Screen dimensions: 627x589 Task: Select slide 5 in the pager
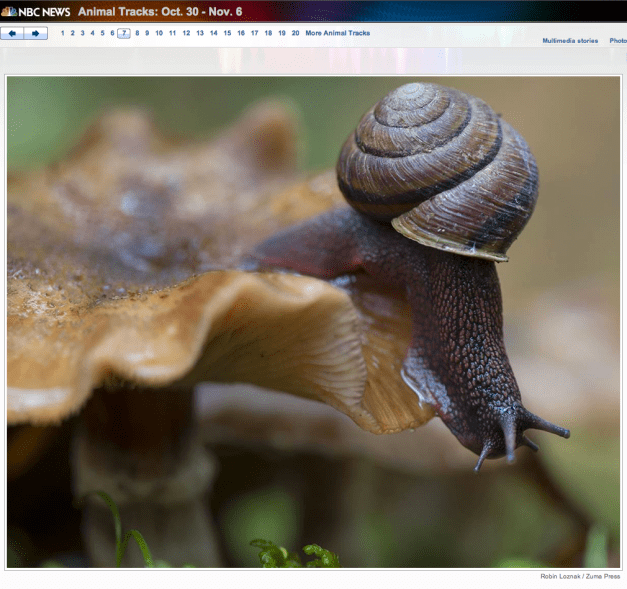[102, 33]
